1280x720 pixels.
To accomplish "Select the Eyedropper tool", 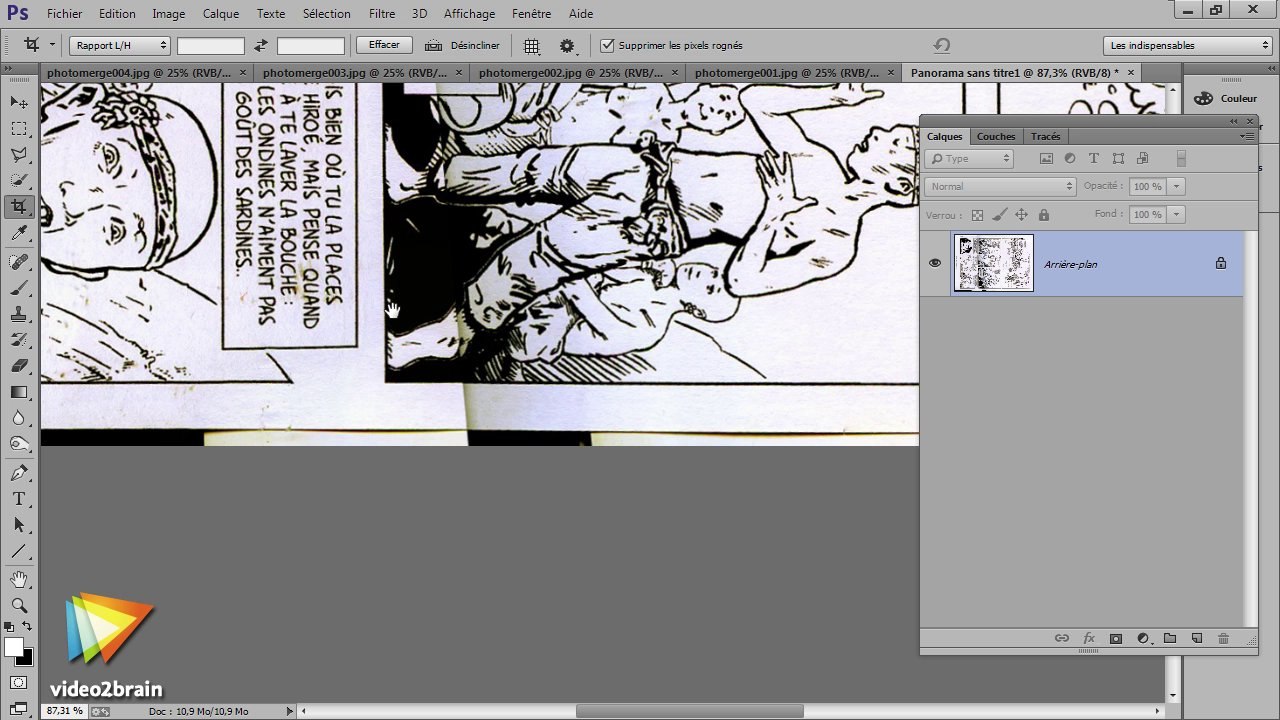I will [x=19, y=233].
